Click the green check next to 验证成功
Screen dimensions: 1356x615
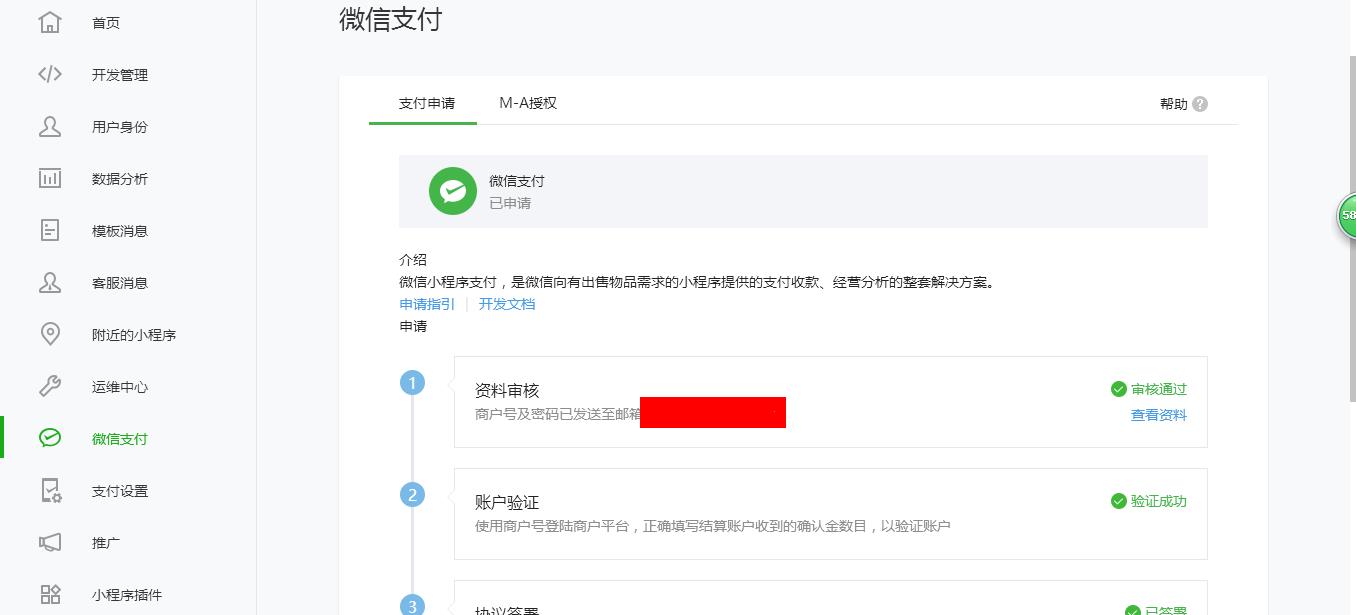click(1119, 501)
